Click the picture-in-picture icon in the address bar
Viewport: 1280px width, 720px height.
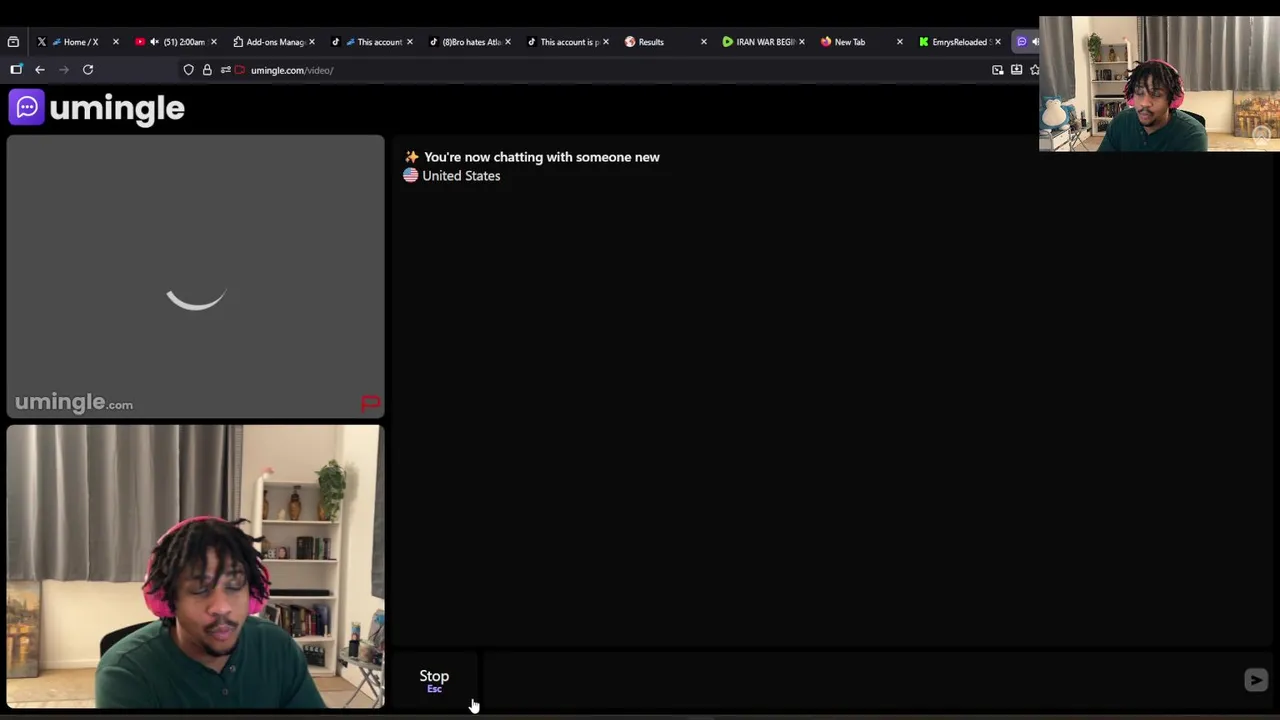point(997,70)
